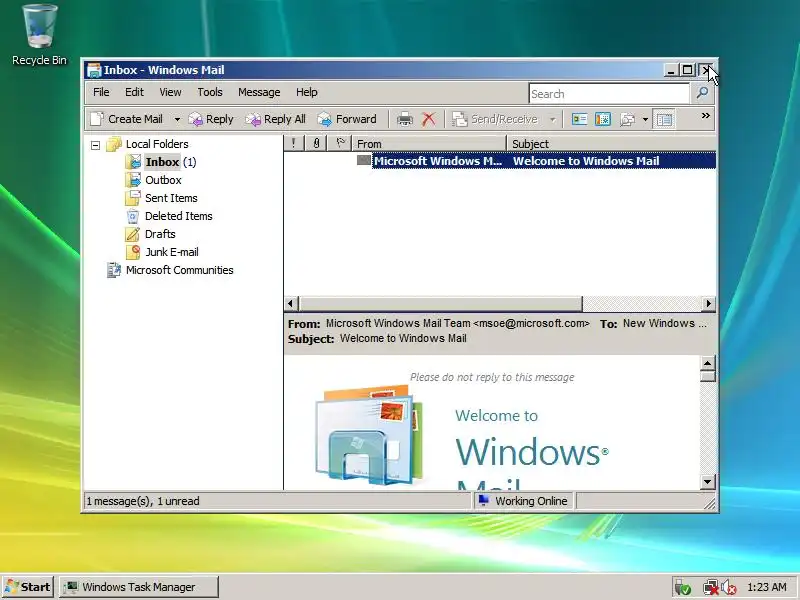Image resolution: width=800 pixels, height=600 pixels.
Task: Click the network disconnected tray icon
Action: coord(710,588)
